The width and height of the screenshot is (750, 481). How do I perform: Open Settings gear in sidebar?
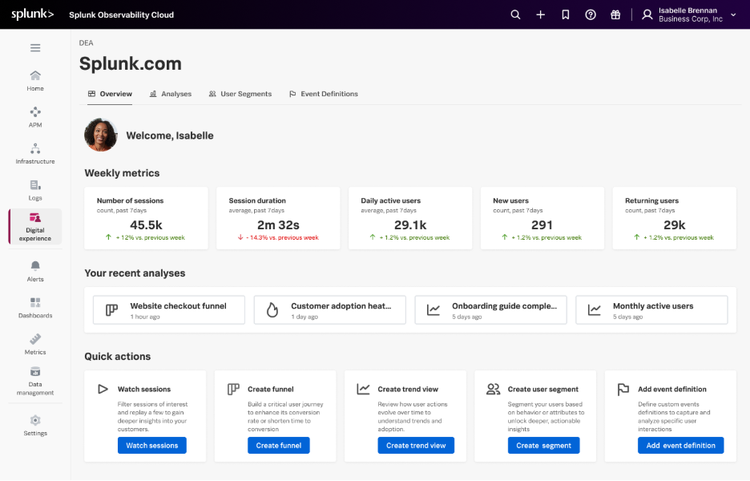pos(35,425)
